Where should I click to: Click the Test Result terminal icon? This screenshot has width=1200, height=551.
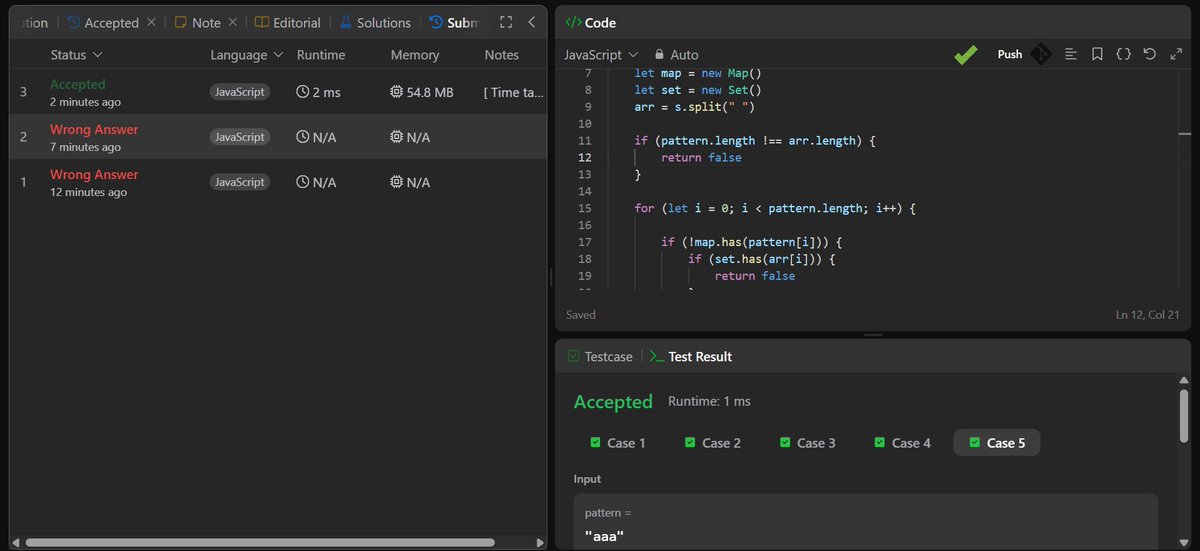(657, 357)
